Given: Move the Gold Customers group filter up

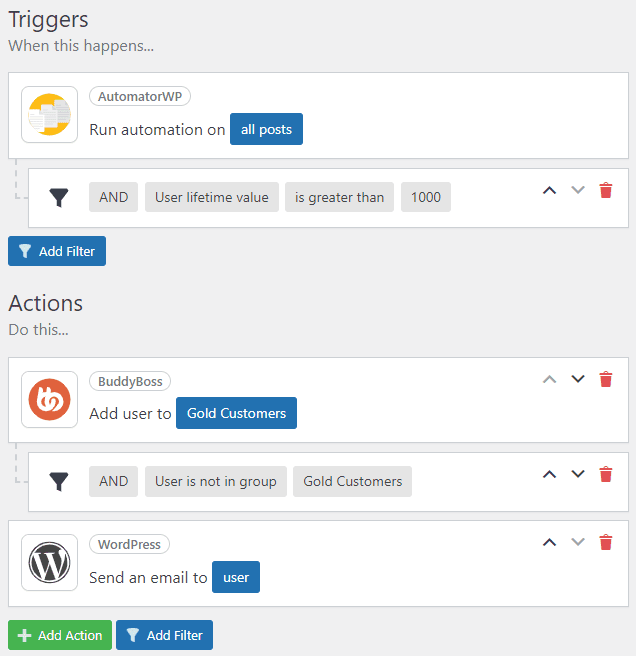Looking at the screenshot, I should tap(548, 474).
